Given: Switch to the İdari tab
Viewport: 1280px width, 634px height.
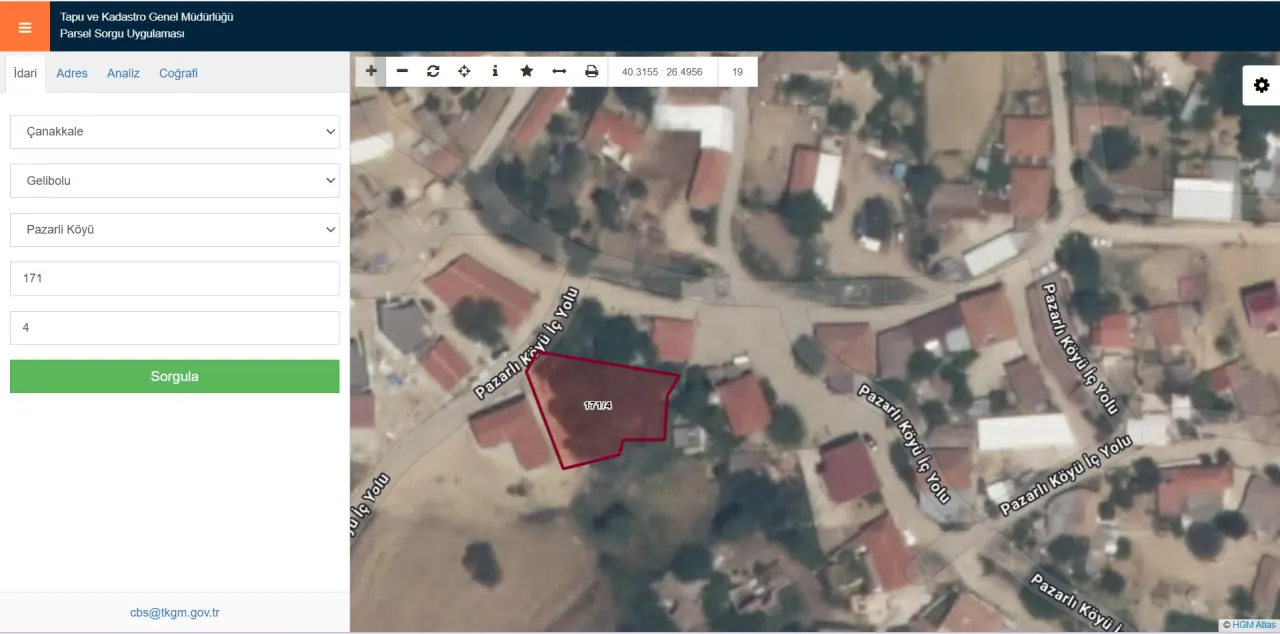Looking at the screenshot, I should pyautogui.click(x=25, y=73).
